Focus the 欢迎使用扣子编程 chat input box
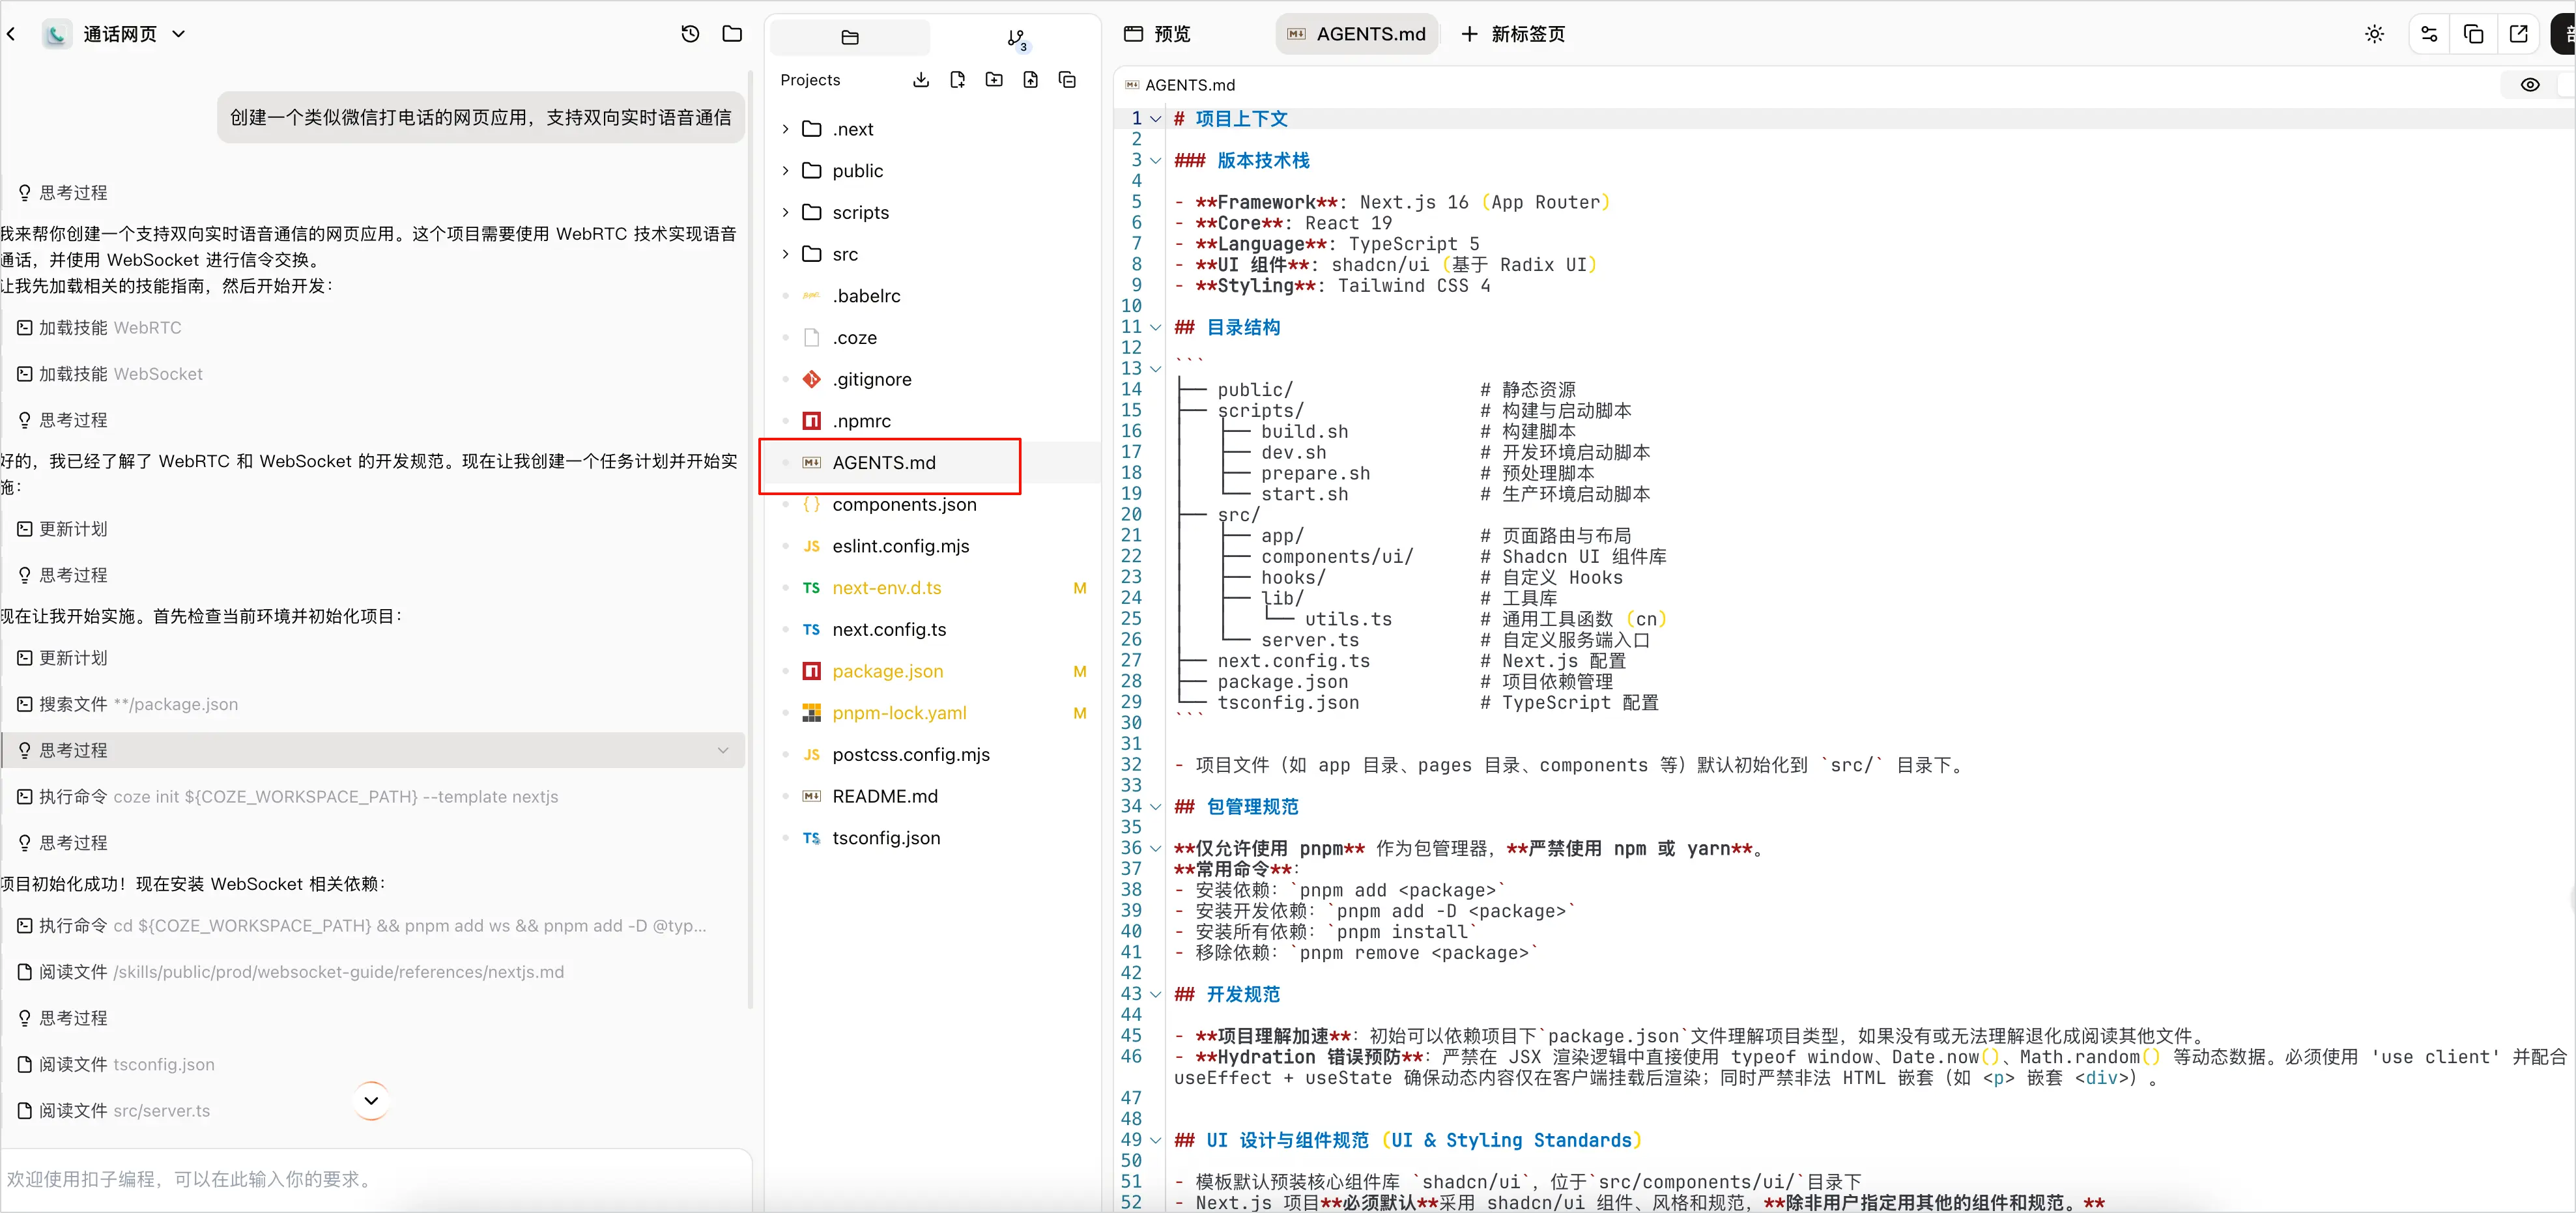Screen dimensions: 2576x1213 (376, 1180)
